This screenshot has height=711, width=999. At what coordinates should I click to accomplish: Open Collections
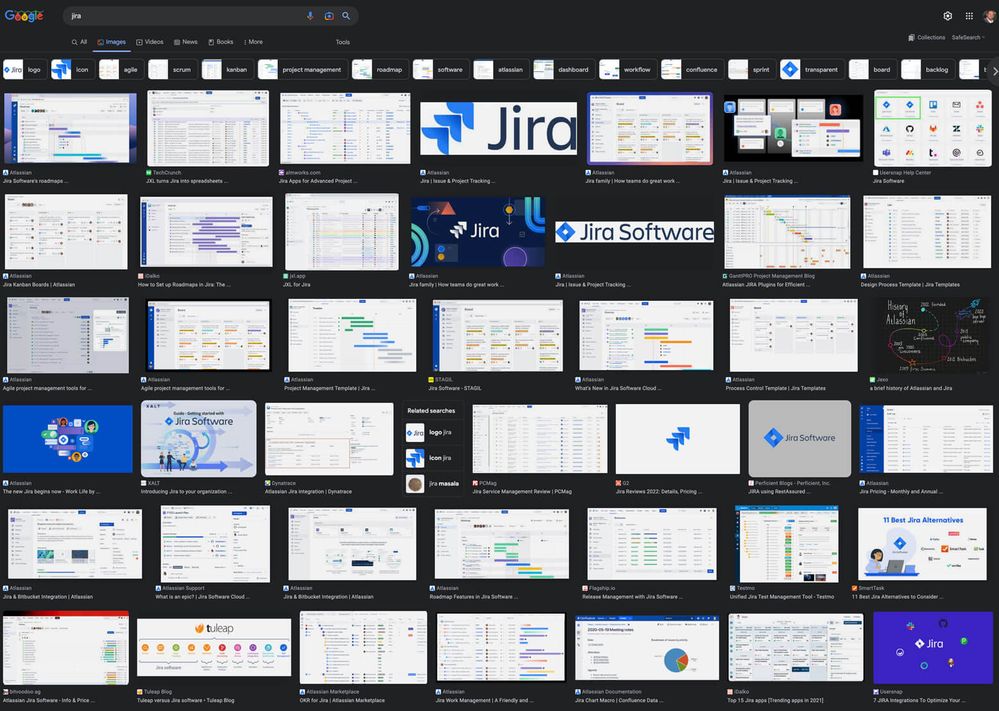[x=926, y=38]
